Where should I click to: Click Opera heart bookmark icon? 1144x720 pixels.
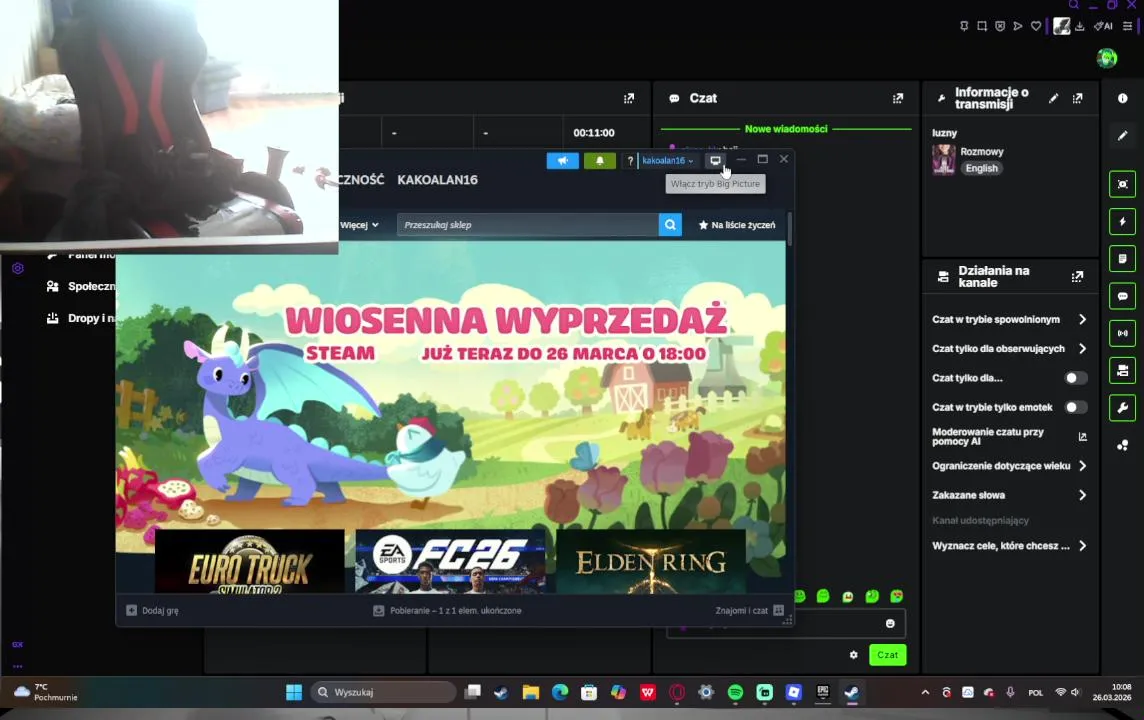(1036, 26)
